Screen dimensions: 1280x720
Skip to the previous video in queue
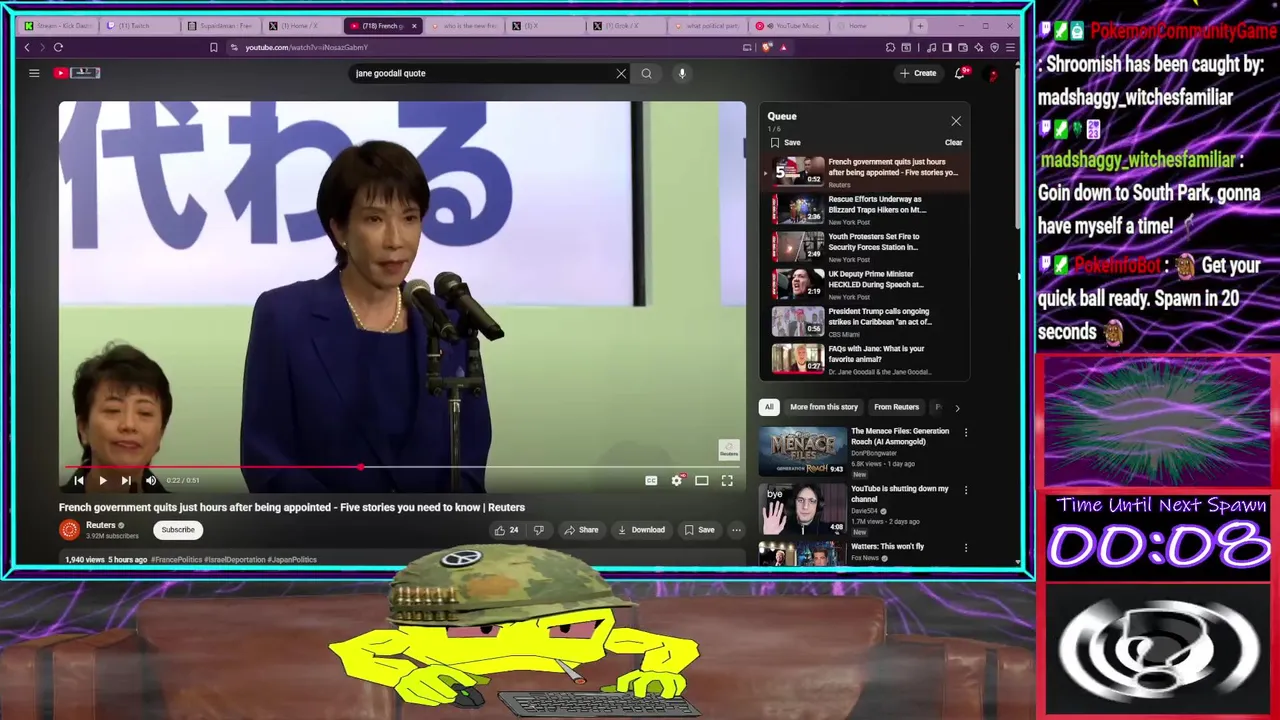click(79, 481)
